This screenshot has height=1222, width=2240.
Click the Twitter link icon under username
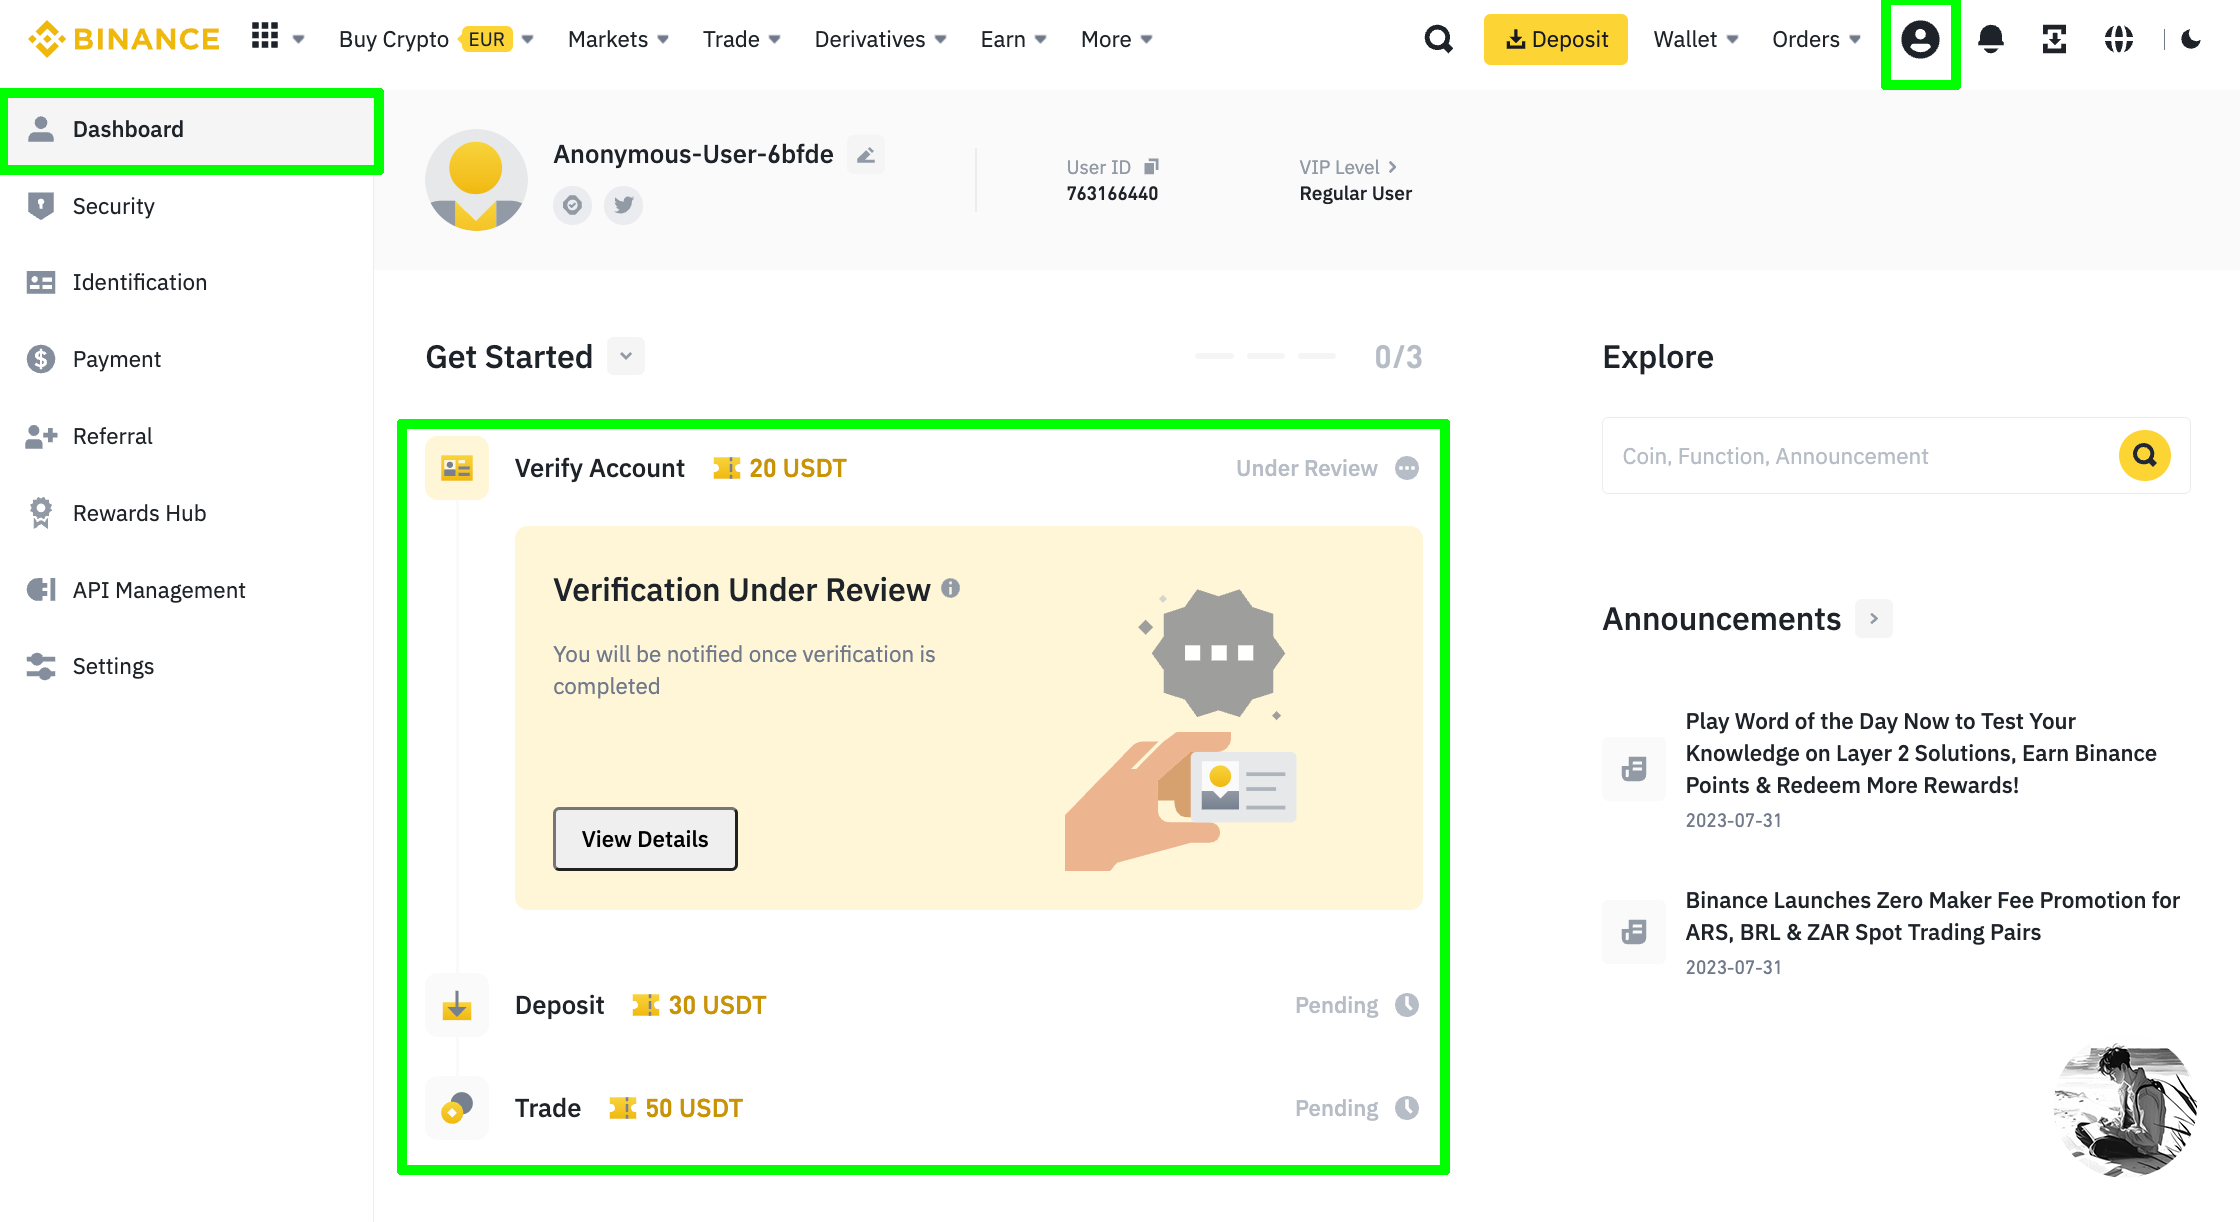click(623, 205)
